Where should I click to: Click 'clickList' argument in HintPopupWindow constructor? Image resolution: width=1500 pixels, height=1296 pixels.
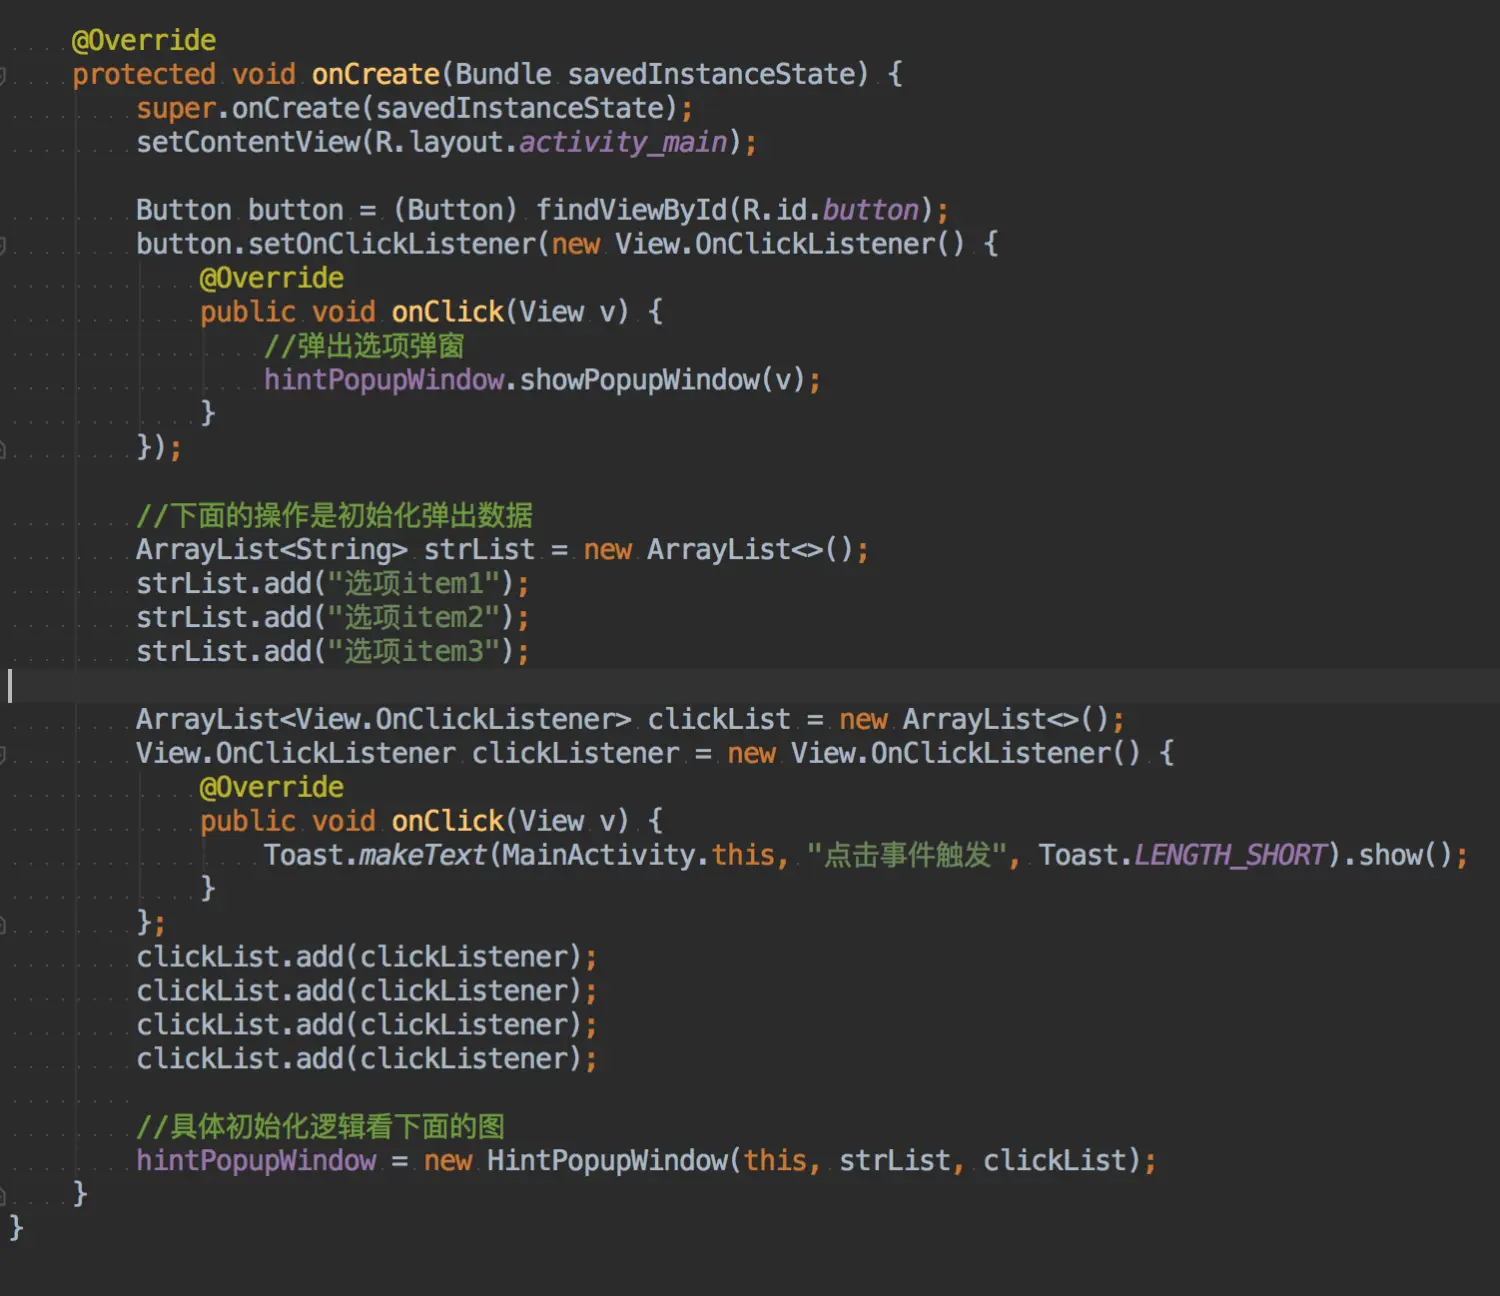pos(1054,1160)
